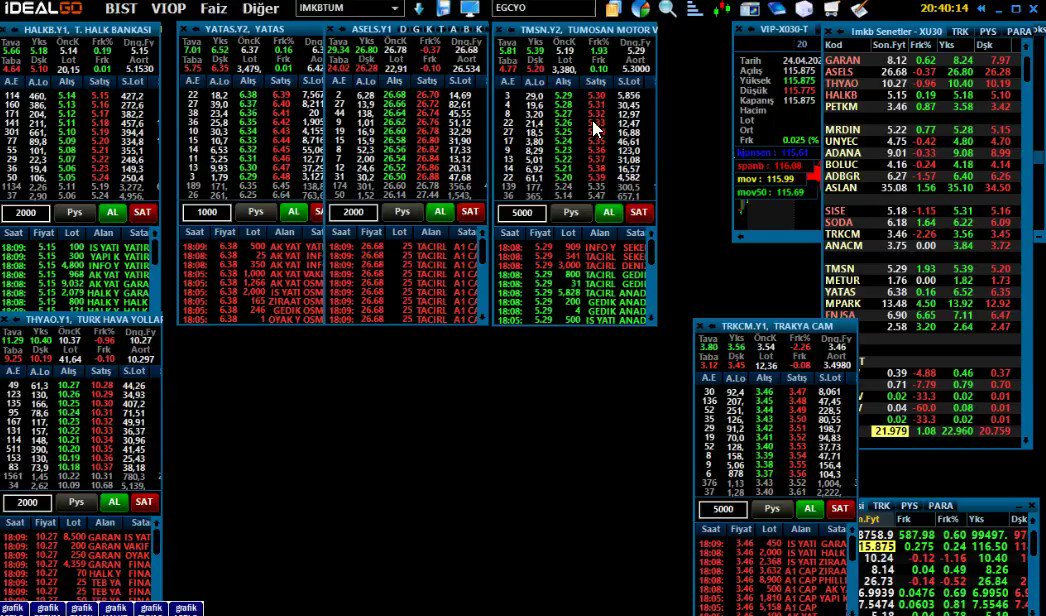Click the up arrow of Imkb Senetler scrollbar
Viewport: 1046px width, 616px height.
click(1025, 45)
